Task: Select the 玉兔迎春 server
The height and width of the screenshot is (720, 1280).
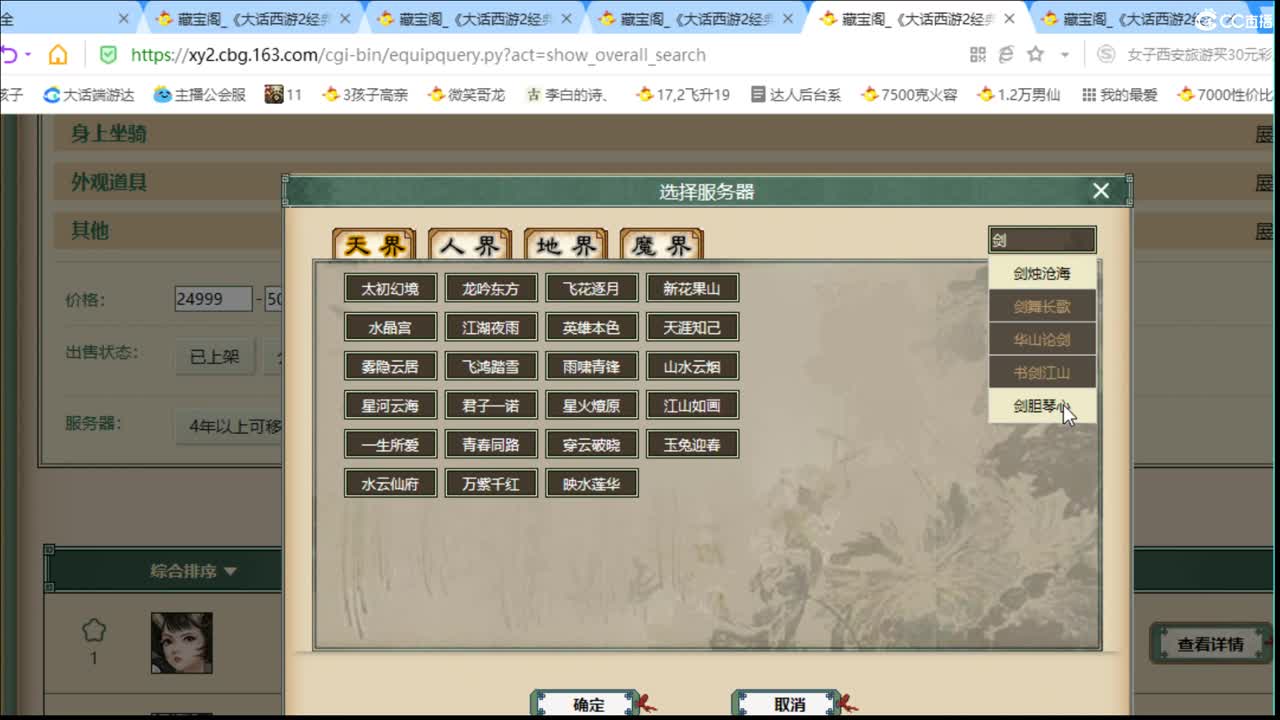Action: 692,444
